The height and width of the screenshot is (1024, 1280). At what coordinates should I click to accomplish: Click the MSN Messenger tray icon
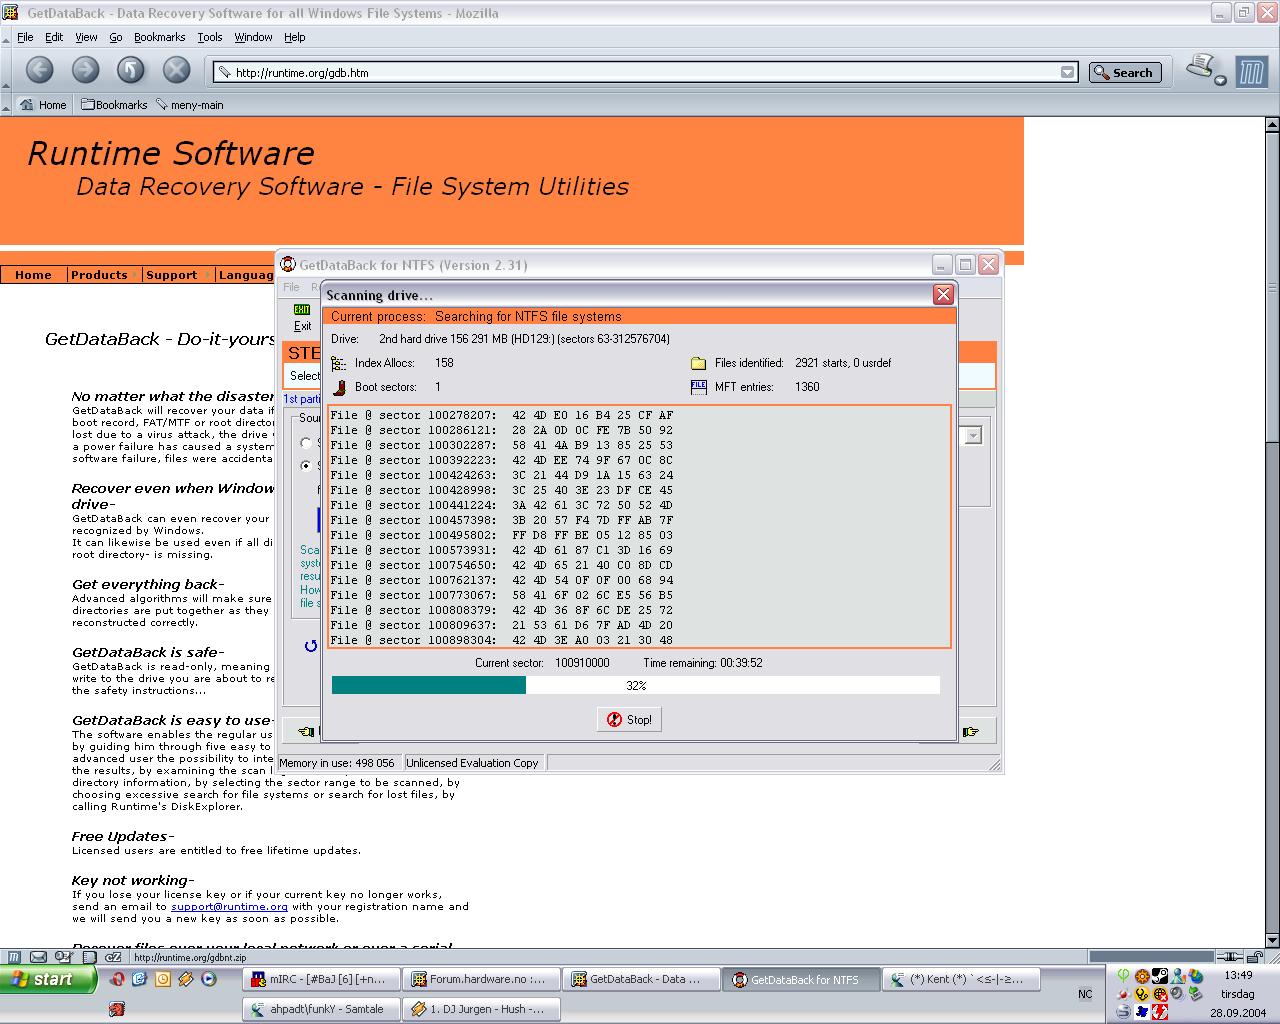click(x=1178, y=976)
